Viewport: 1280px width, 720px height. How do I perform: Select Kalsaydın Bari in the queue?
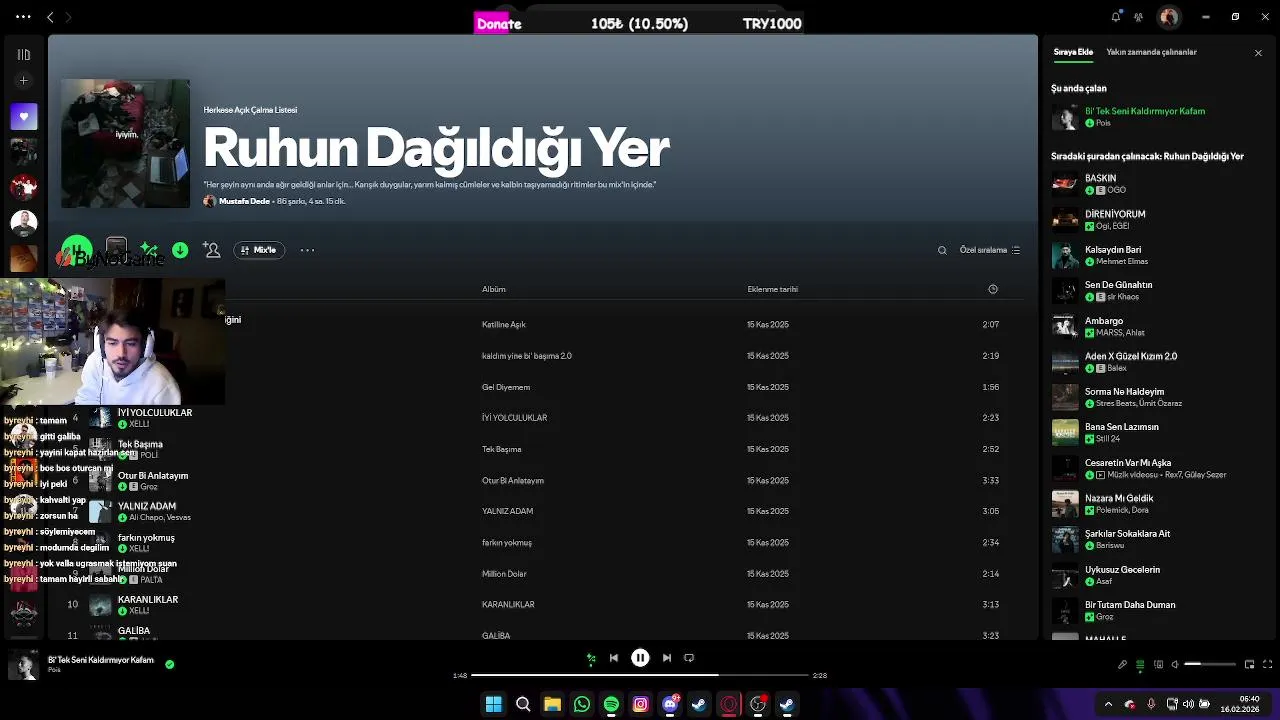[1113, 250]
